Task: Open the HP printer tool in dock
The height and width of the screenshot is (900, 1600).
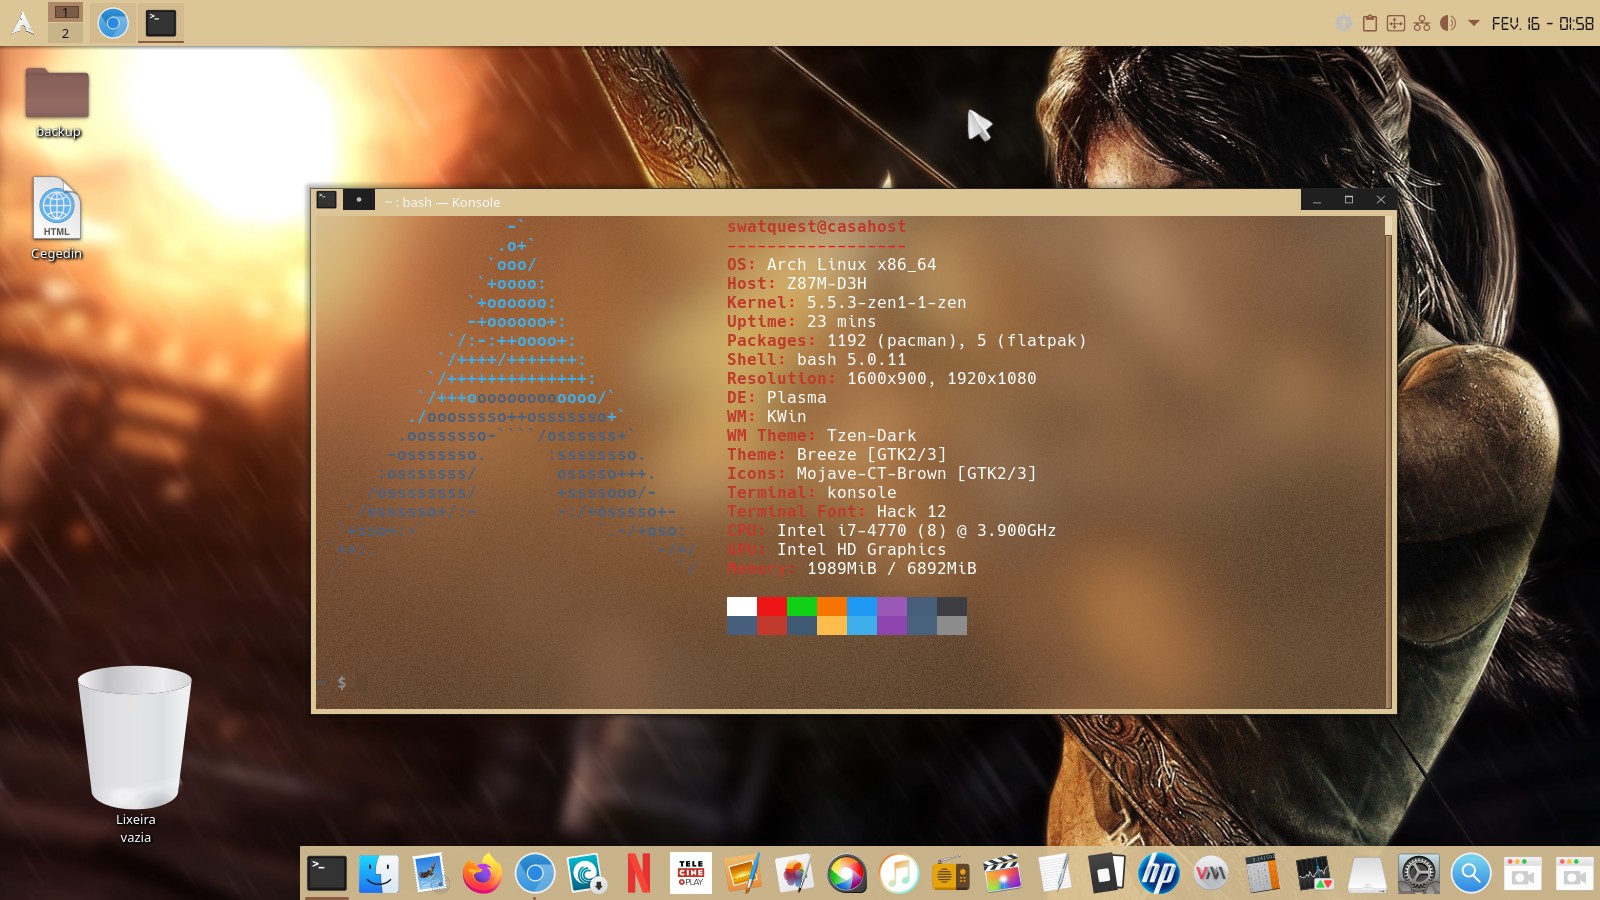Action: (x=1159, y=874)
